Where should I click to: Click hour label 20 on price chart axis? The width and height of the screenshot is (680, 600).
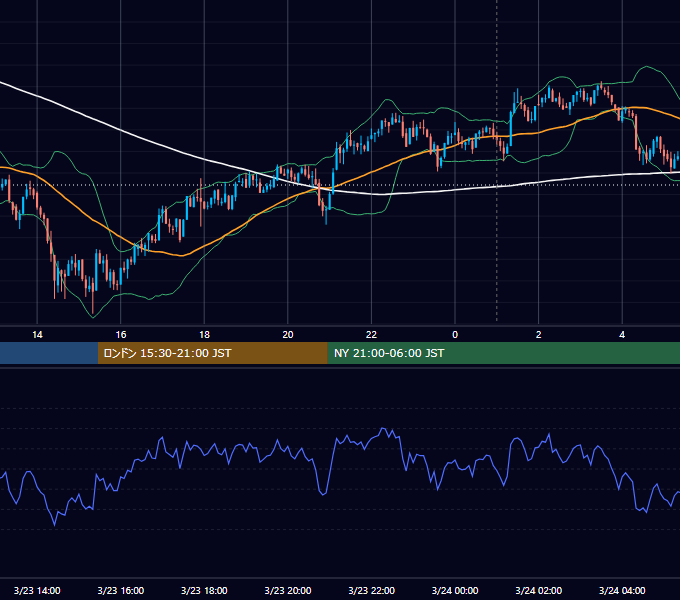[x=288, y=335]
